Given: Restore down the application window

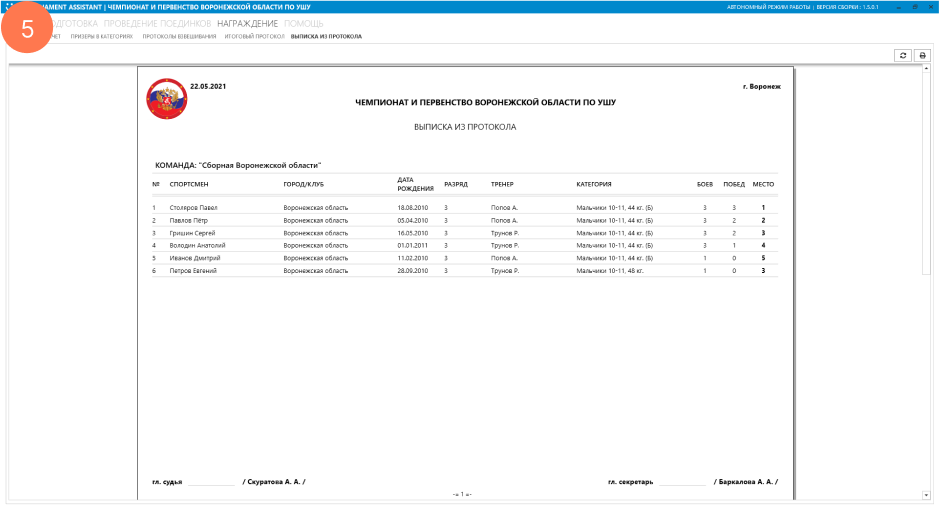Looking at the screenshot, I should click(914, 7).
